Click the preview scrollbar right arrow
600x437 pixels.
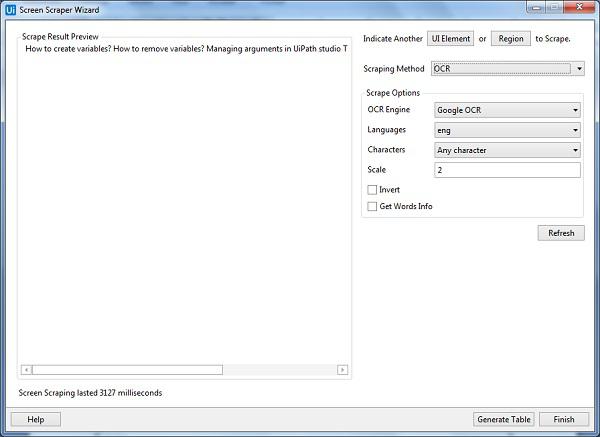342,370
